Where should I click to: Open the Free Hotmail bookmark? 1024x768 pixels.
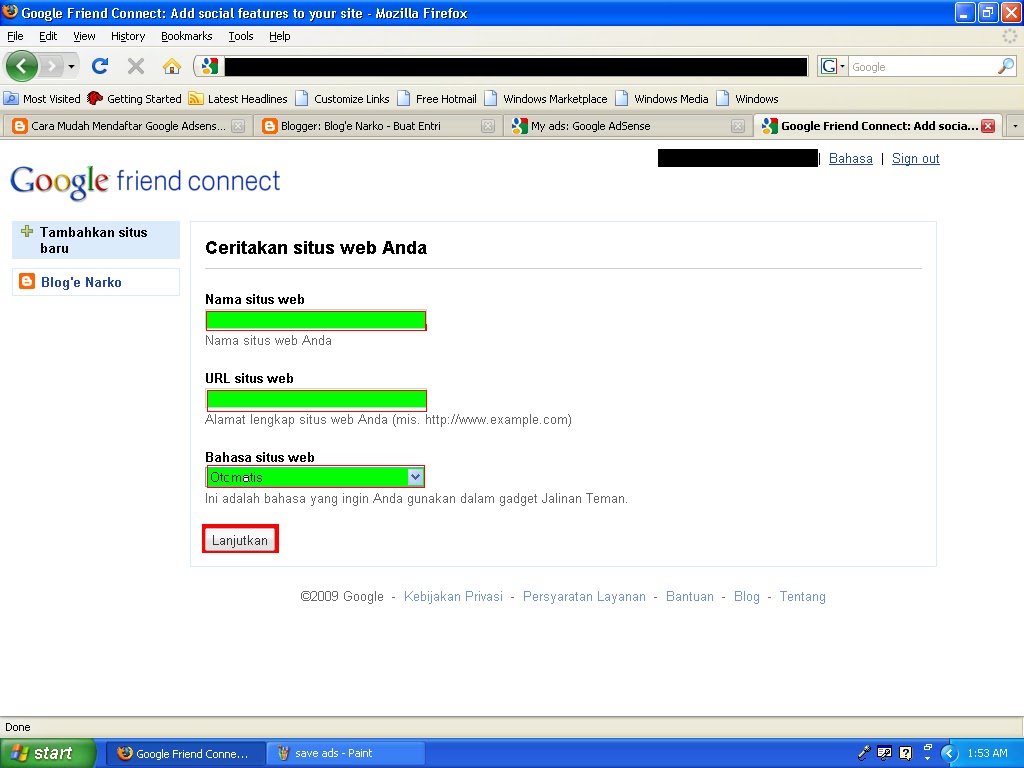(437, 99)
